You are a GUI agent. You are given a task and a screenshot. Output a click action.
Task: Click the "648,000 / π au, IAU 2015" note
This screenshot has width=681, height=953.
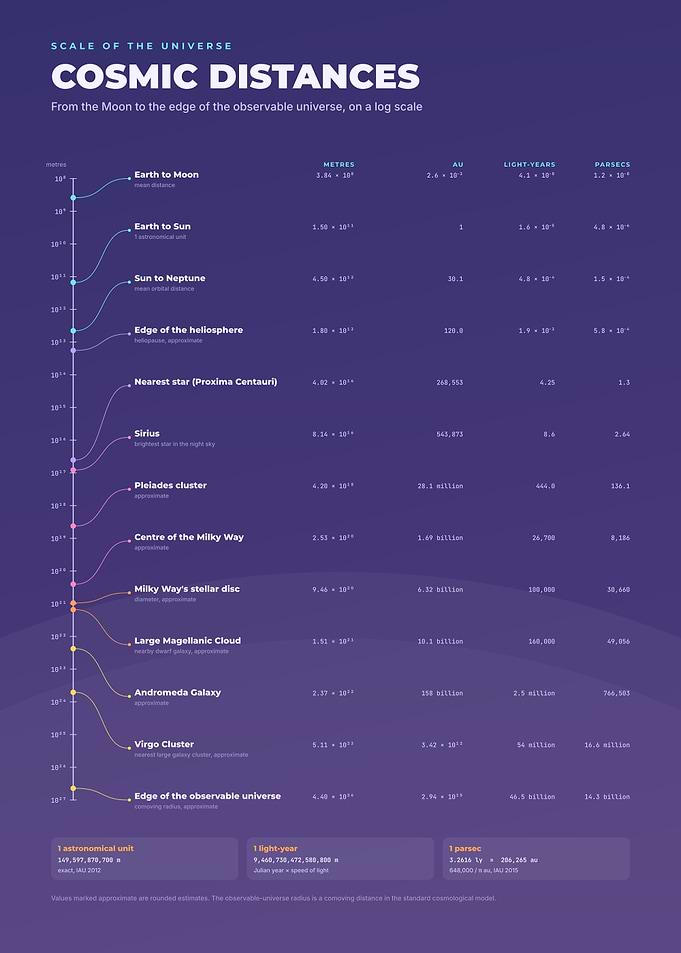click(x=485, y=870)
